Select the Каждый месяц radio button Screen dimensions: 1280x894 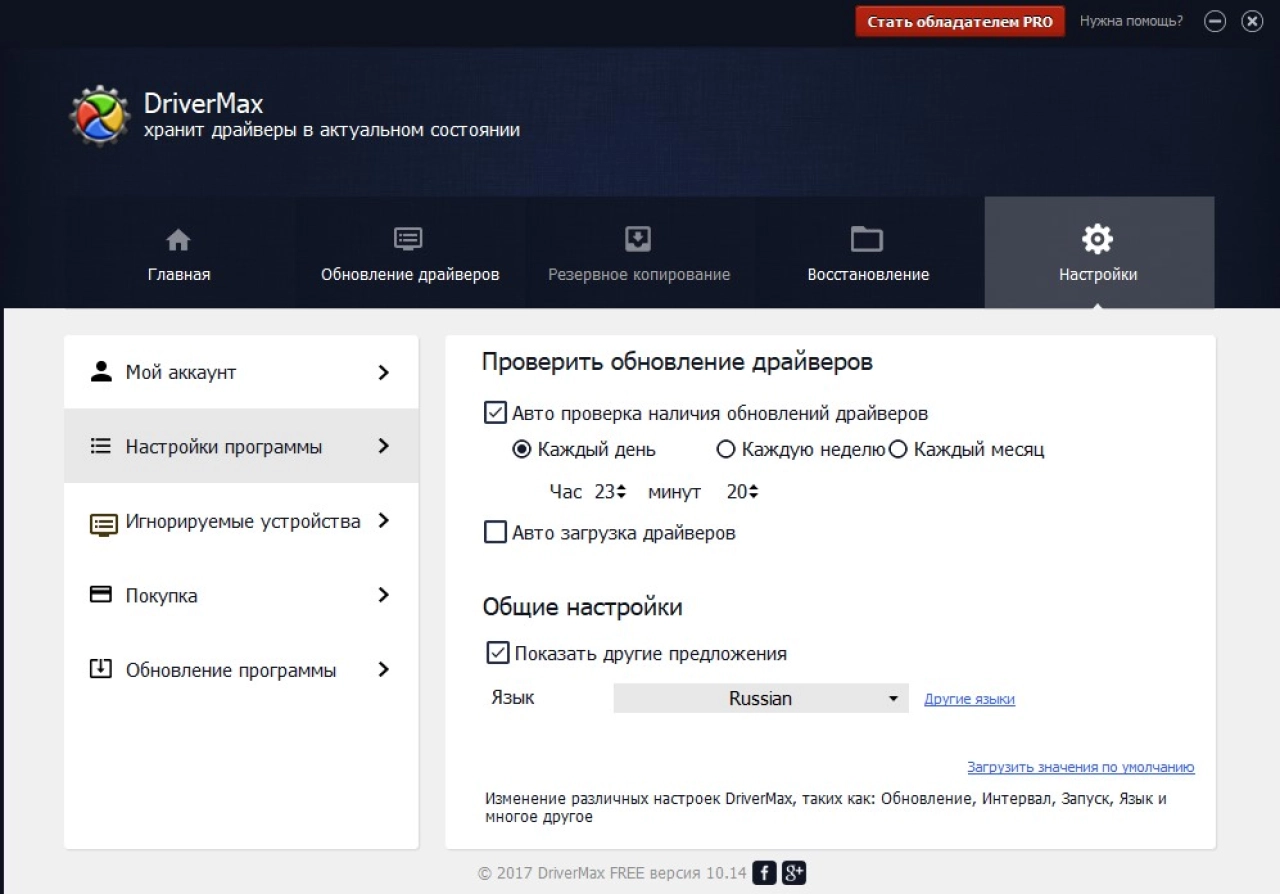(898, 450)
